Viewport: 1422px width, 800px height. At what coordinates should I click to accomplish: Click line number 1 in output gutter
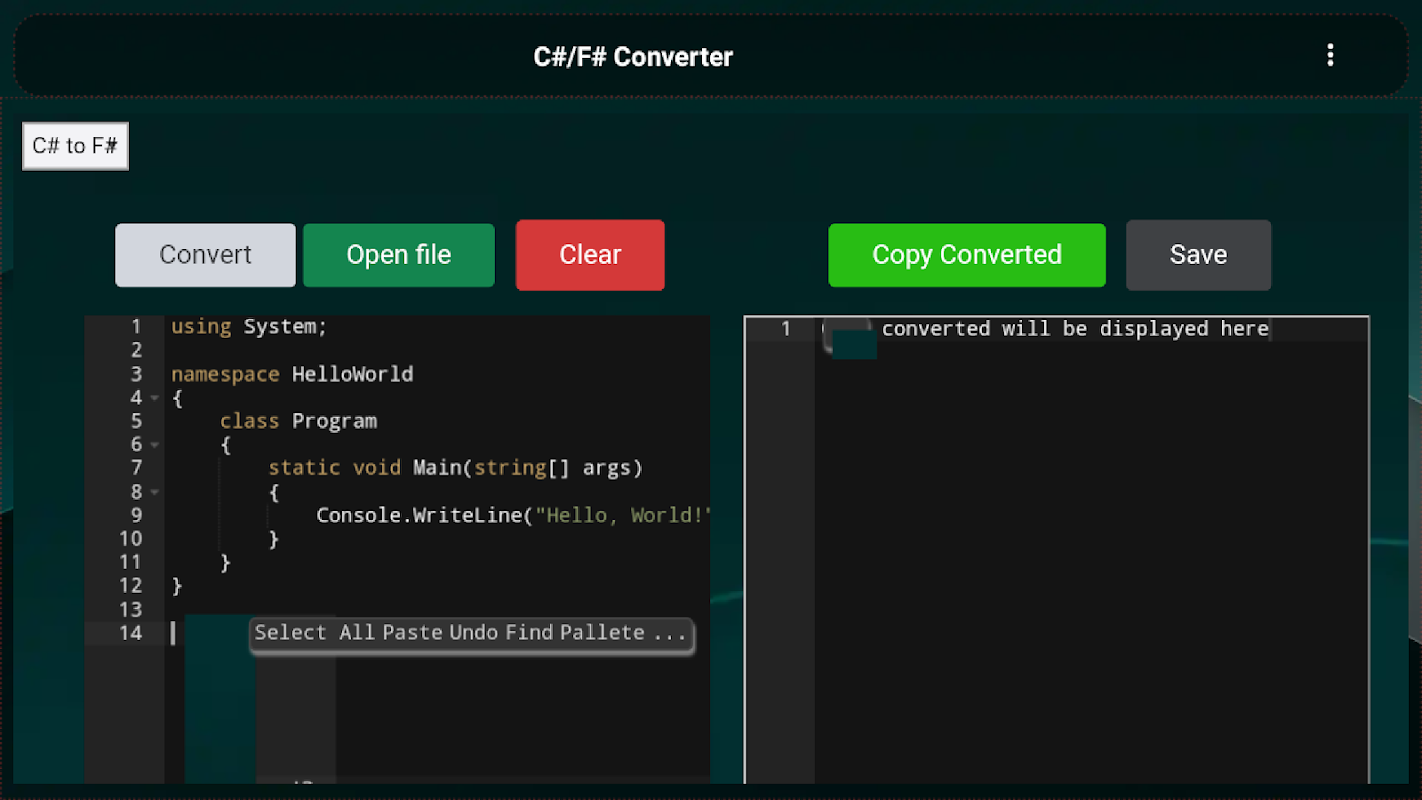tap(786, 329)
